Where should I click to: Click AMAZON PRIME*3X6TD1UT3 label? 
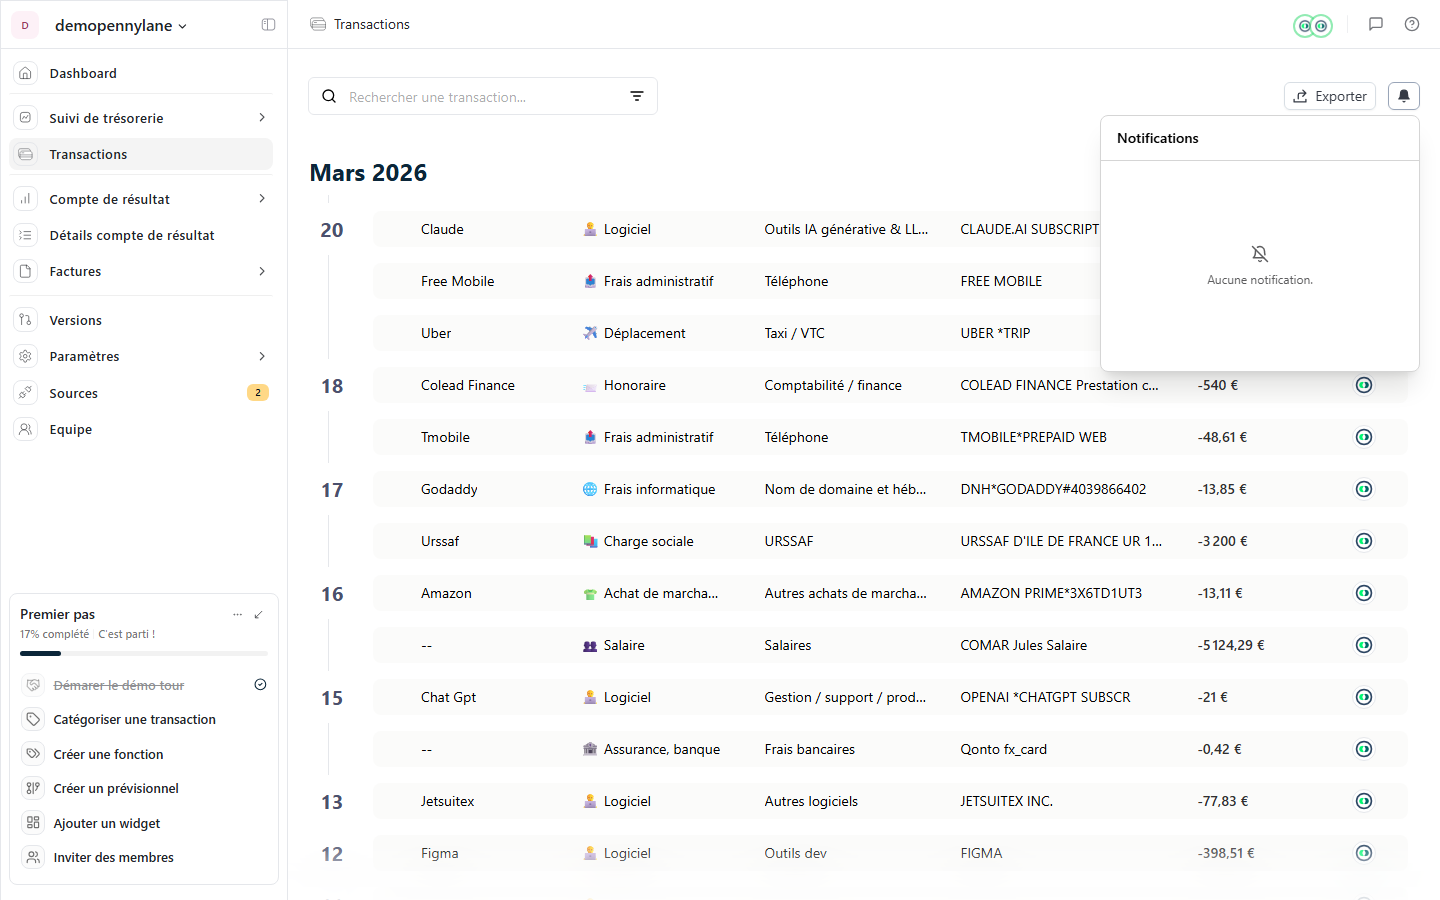click(x=1051, y=593)
